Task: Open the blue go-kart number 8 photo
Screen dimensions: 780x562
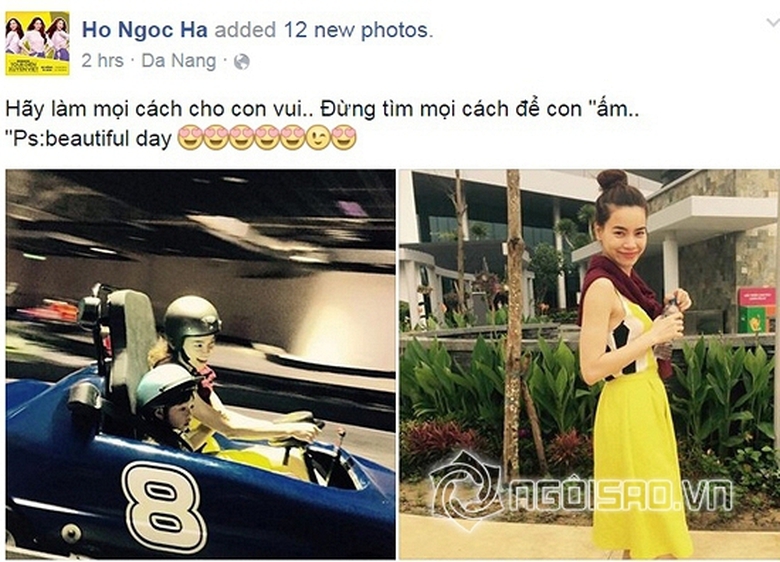Action: click(200, 364)
